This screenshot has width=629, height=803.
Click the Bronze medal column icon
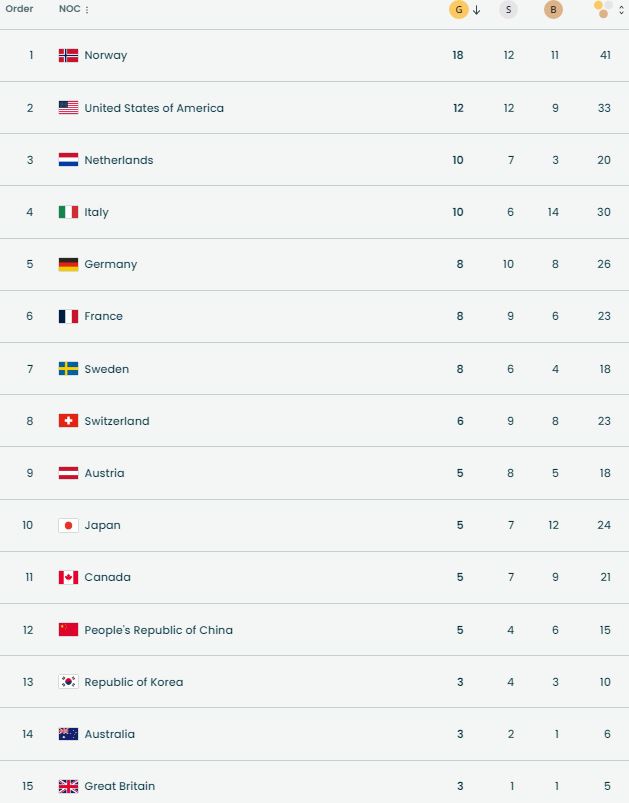(553, 10)
